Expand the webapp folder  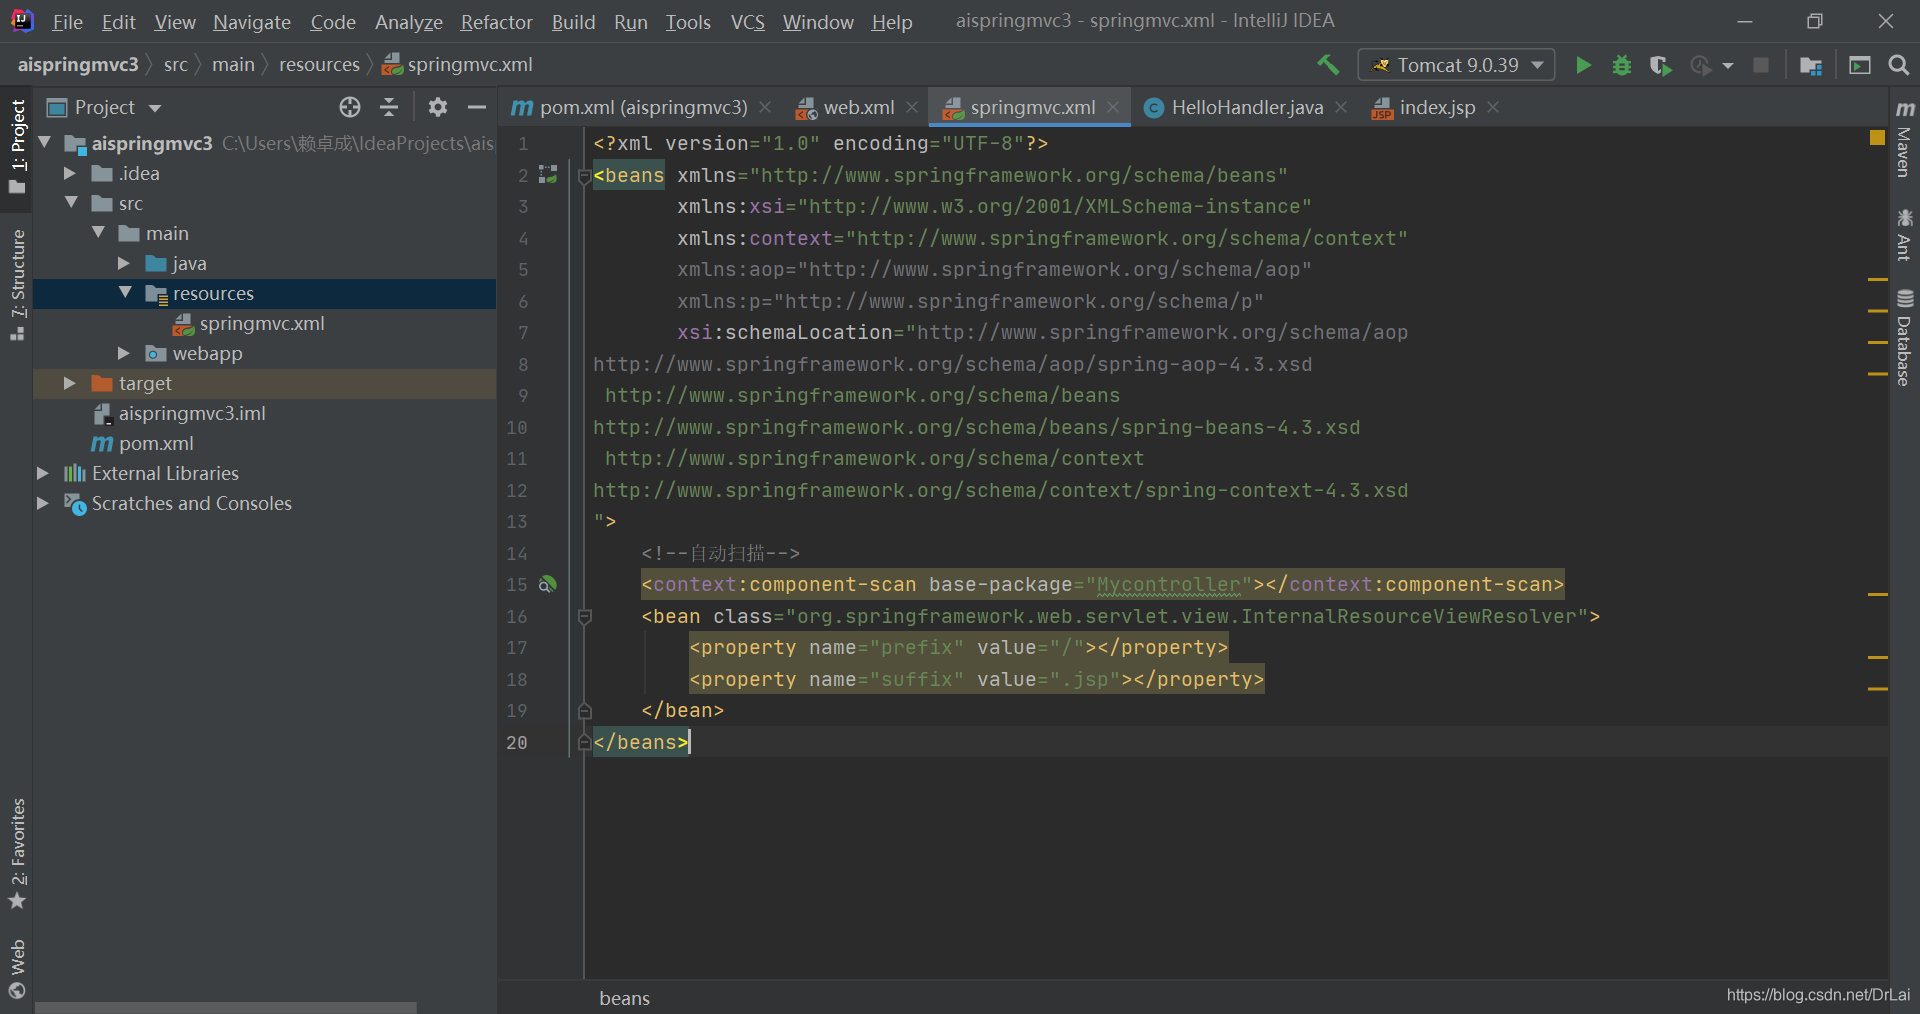[x=124, y=353]
